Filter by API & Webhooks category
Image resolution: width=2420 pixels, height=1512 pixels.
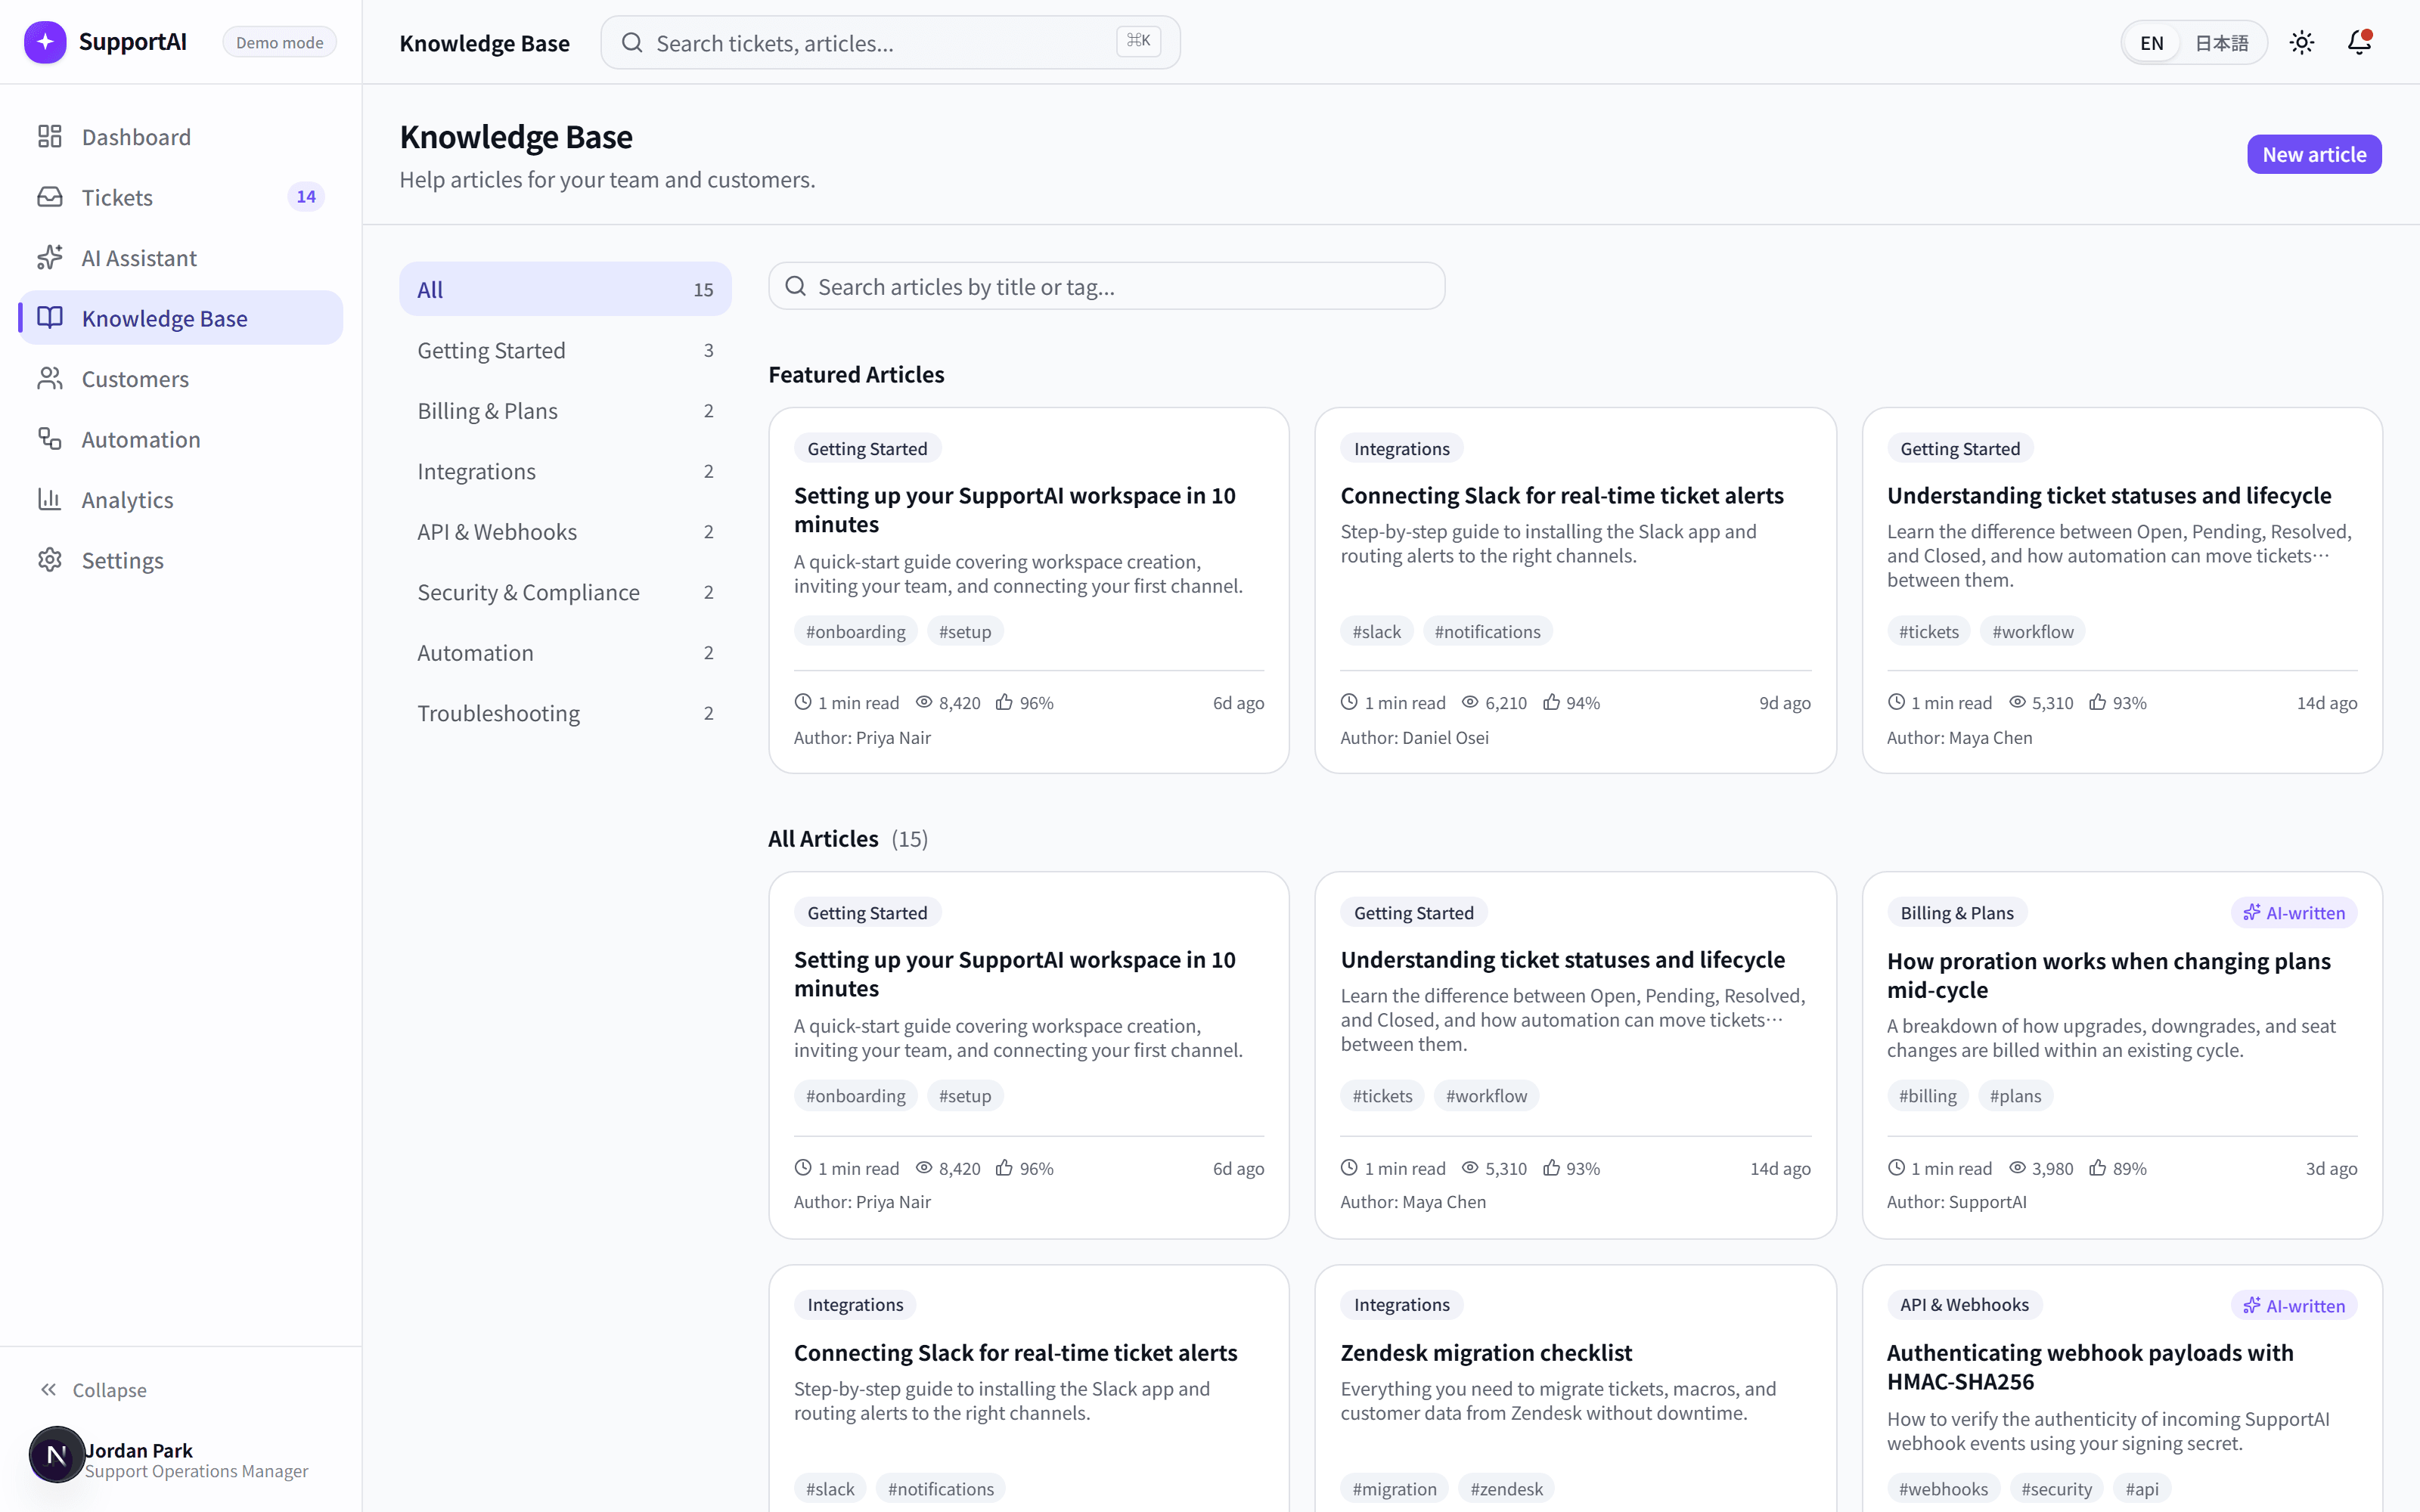coord(565,531)
